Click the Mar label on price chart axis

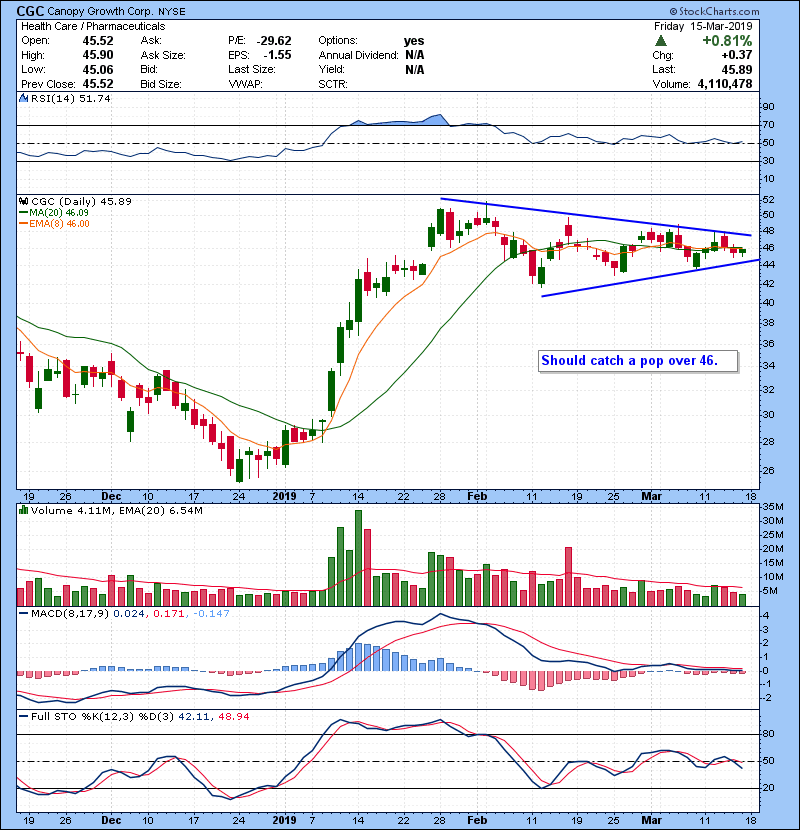pos(652,497)
